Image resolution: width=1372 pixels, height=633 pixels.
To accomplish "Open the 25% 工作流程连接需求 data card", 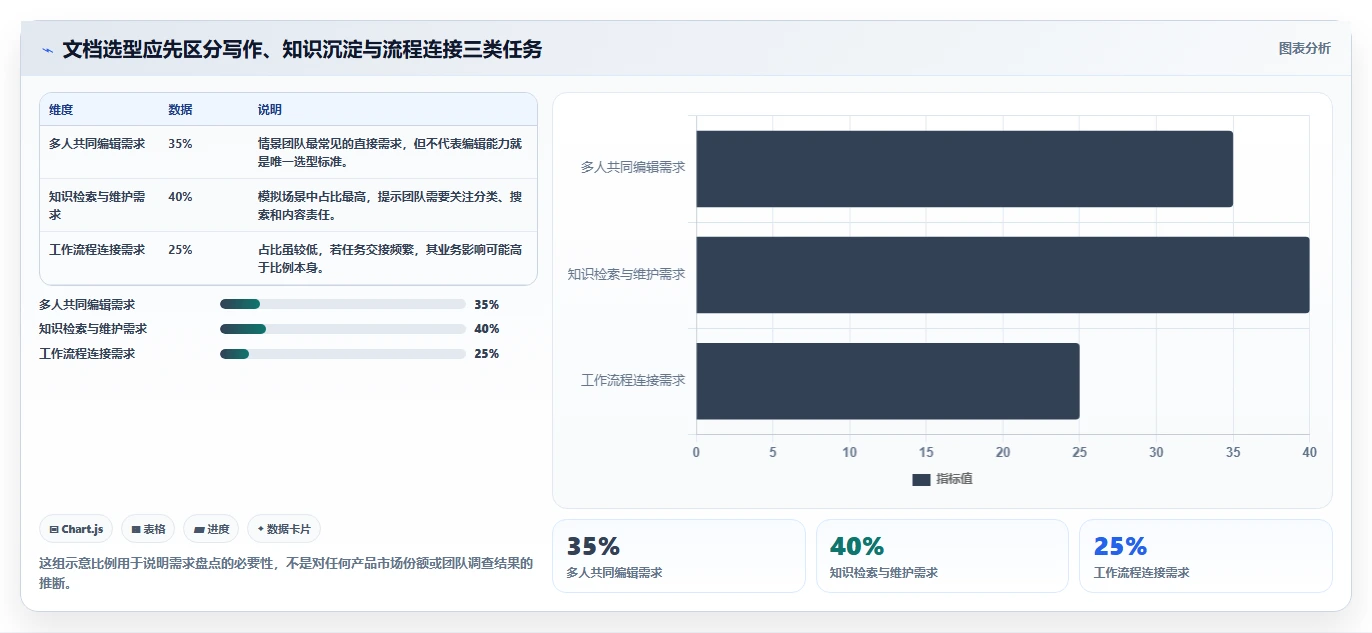I will click(1206, 556).
